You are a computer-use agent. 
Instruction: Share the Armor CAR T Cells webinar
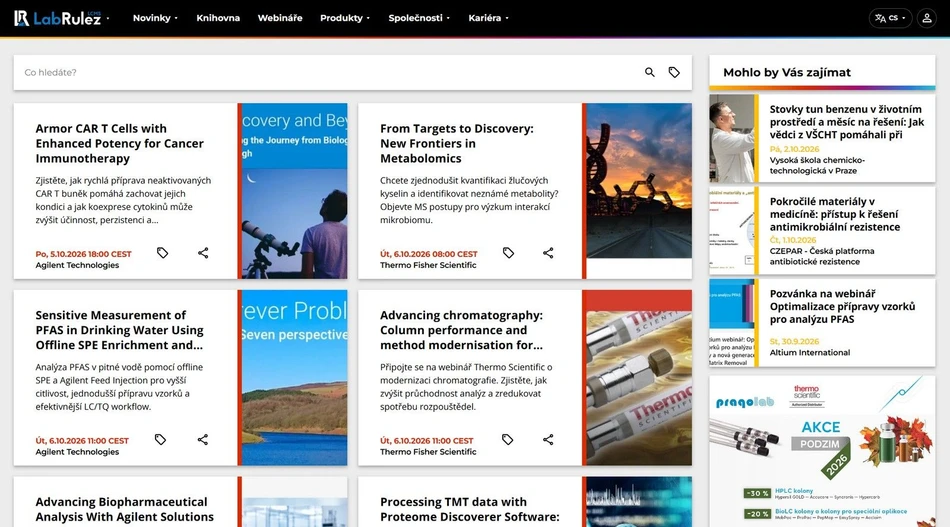pos(203,253)
